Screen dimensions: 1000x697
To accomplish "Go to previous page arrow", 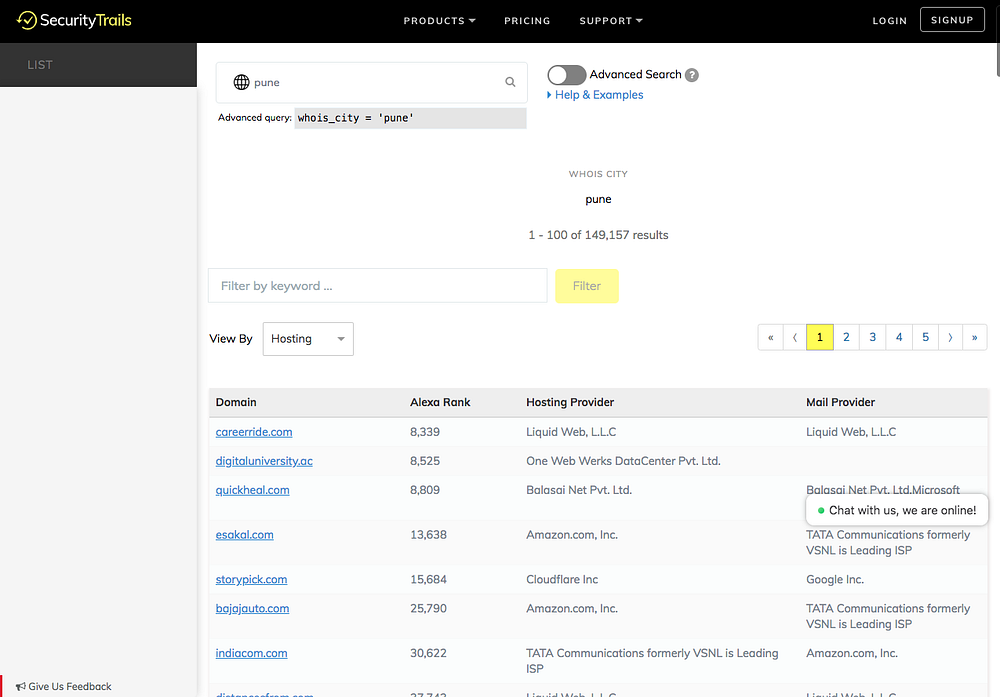I will coord(795,337).
